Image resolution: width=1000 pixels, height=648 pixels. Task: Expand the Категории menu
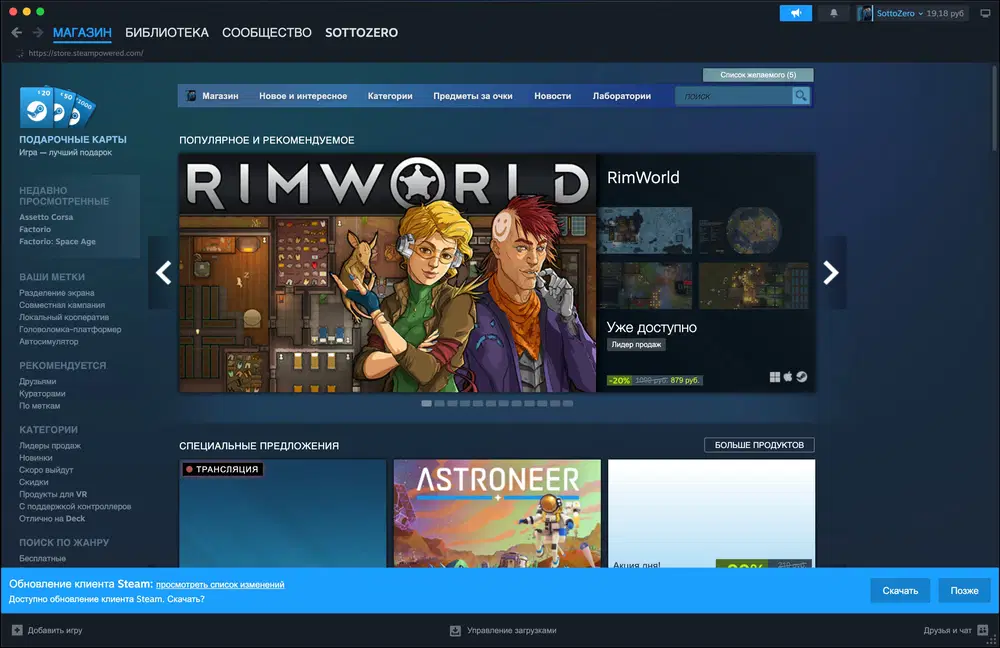[390, 96]
